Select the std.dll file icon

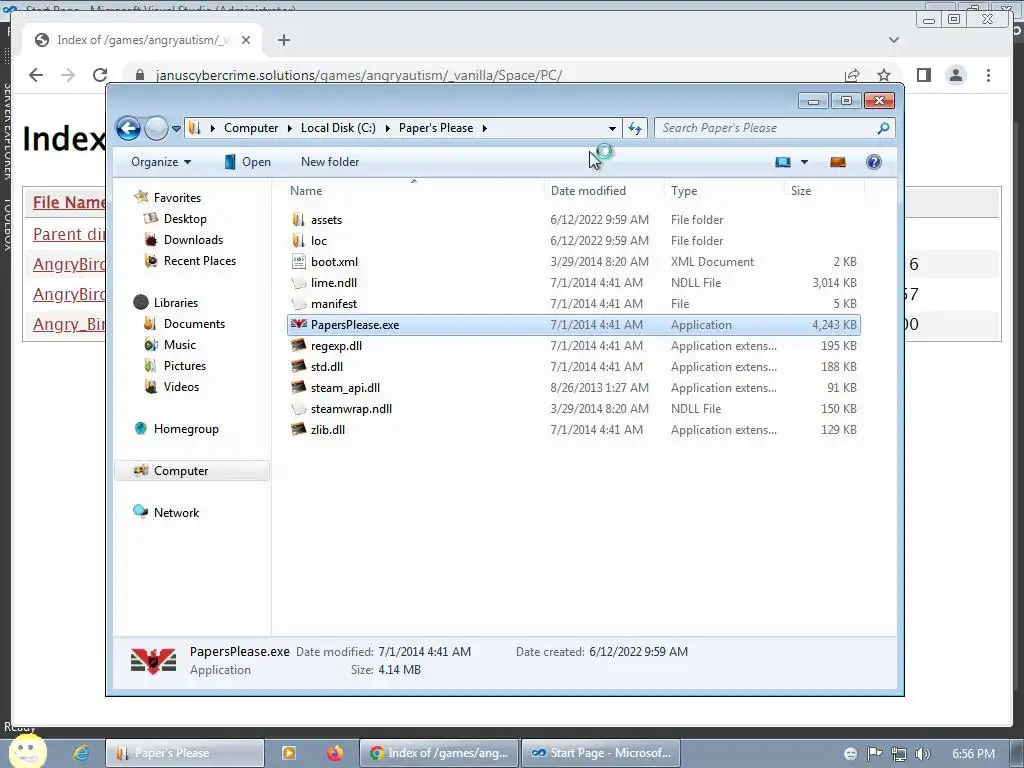point(298,366)
